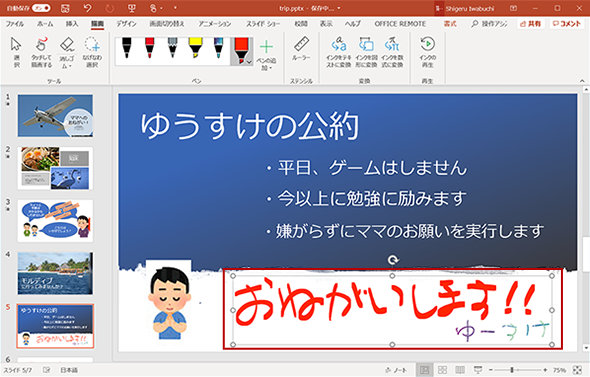Toggle the AutoSave switch
Viewport: 590px width, 377px height.
[41, 8]
